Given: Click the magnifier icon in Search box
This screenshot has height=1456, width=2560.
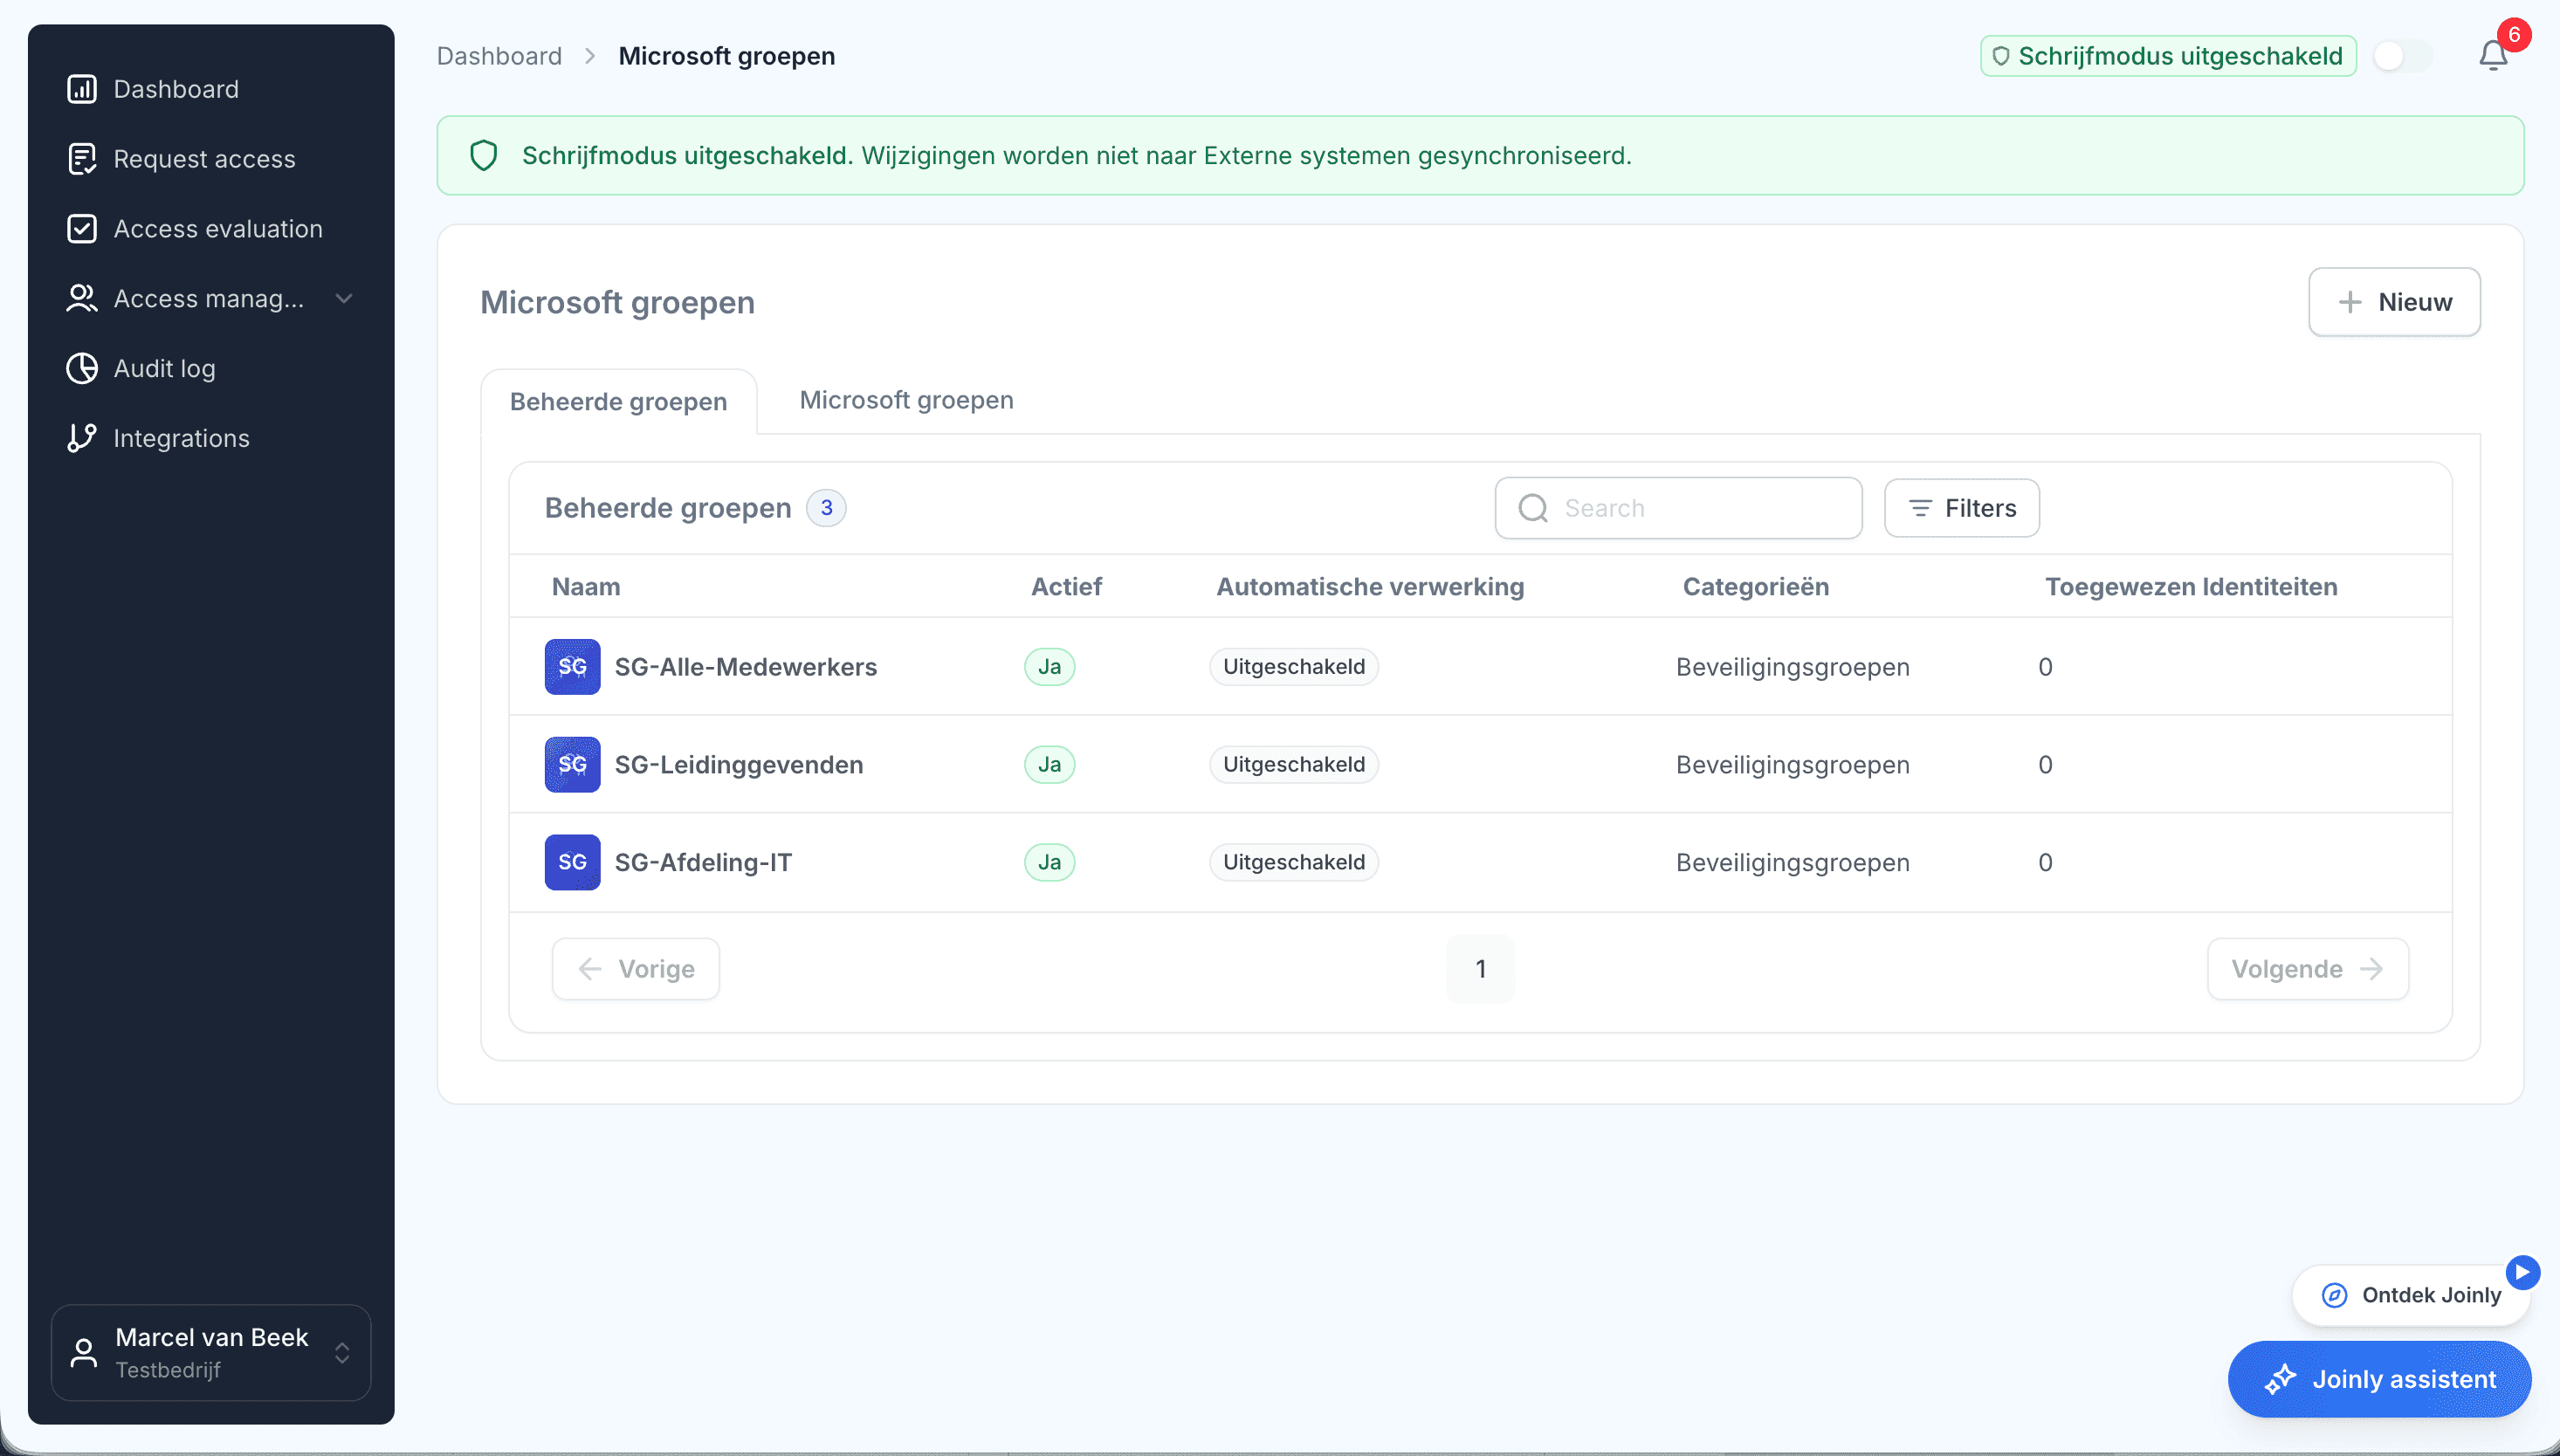Looking at the screenshot, I should click(x=1533, y=508).
